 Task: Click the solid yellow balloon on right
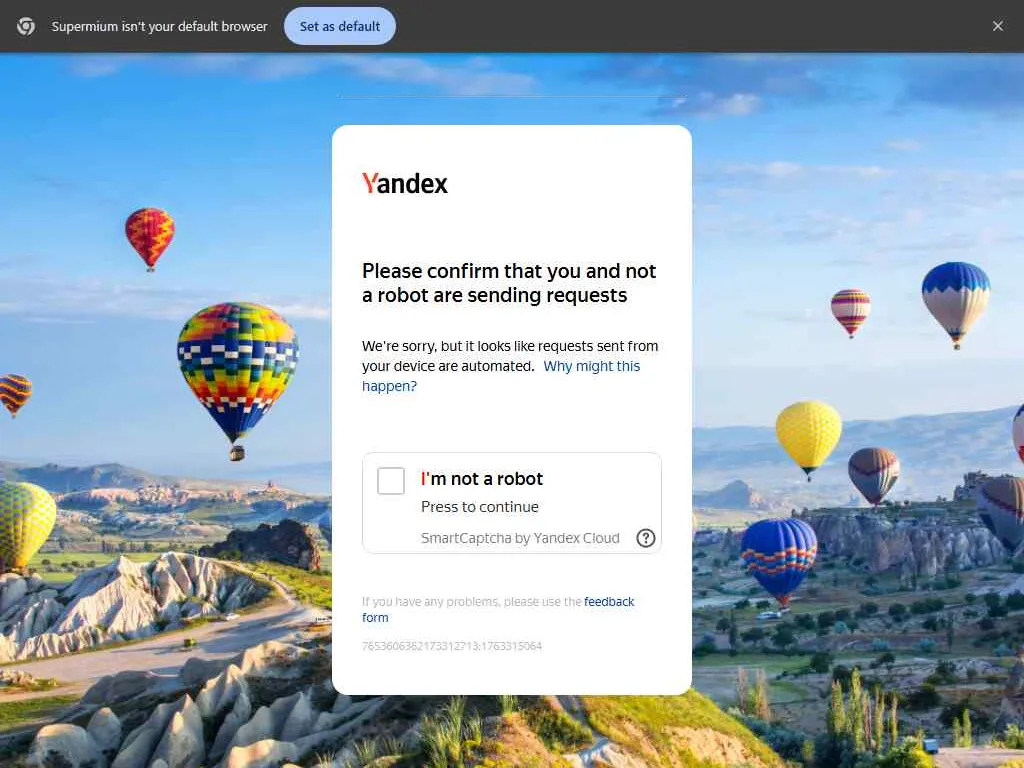click(x=808, y=440)
